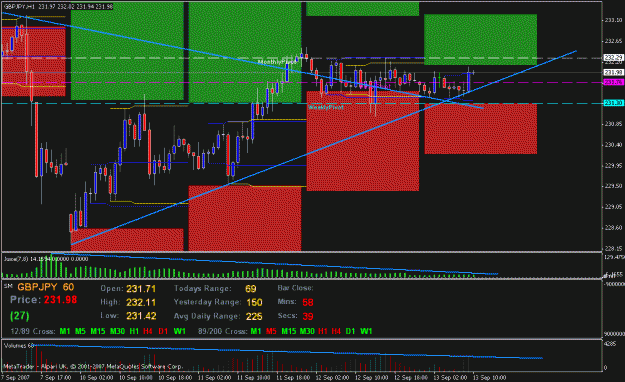Click the 11 Sep 10:00 time axis label
Viewport: 625px width, 382px height.
(x=254, y=377)
